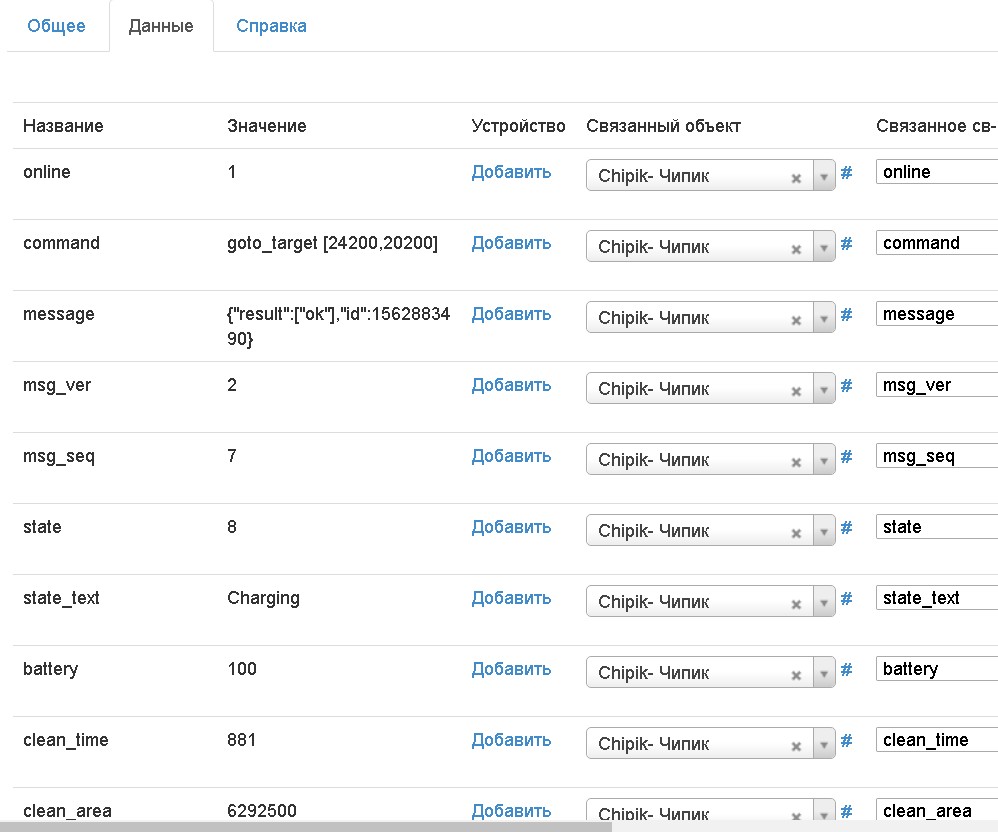Clear linked object in battery row
This screenshot has width=998, height=832.
tap(796, 675)
